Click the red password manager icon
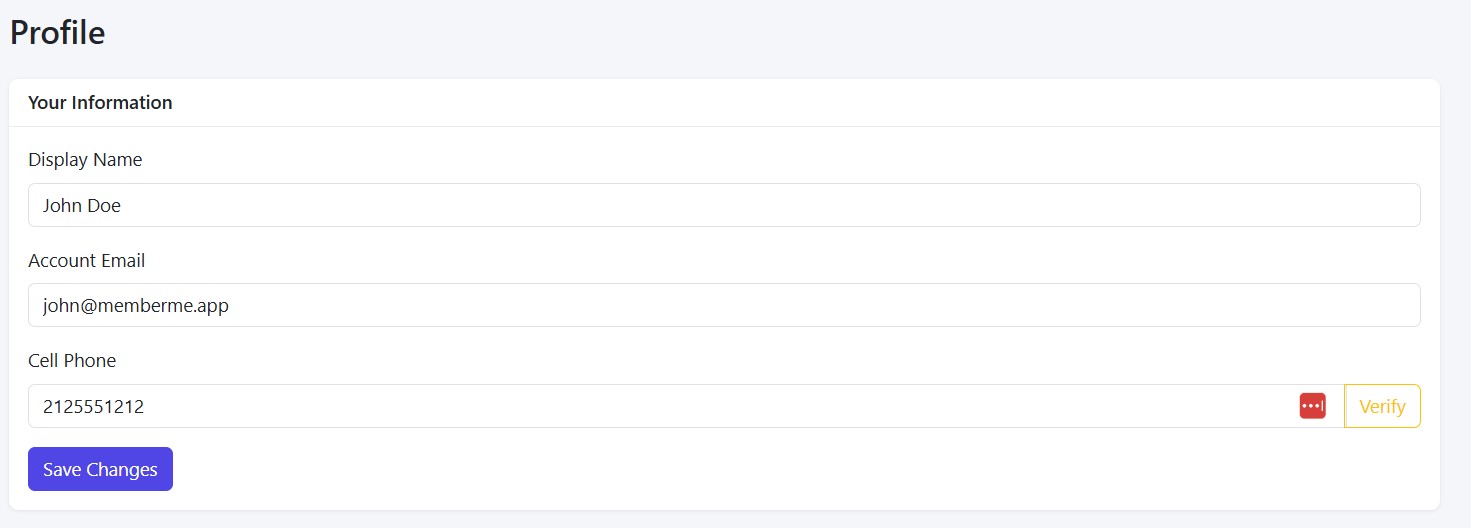1471x528 pixels. pos(1312,406)
